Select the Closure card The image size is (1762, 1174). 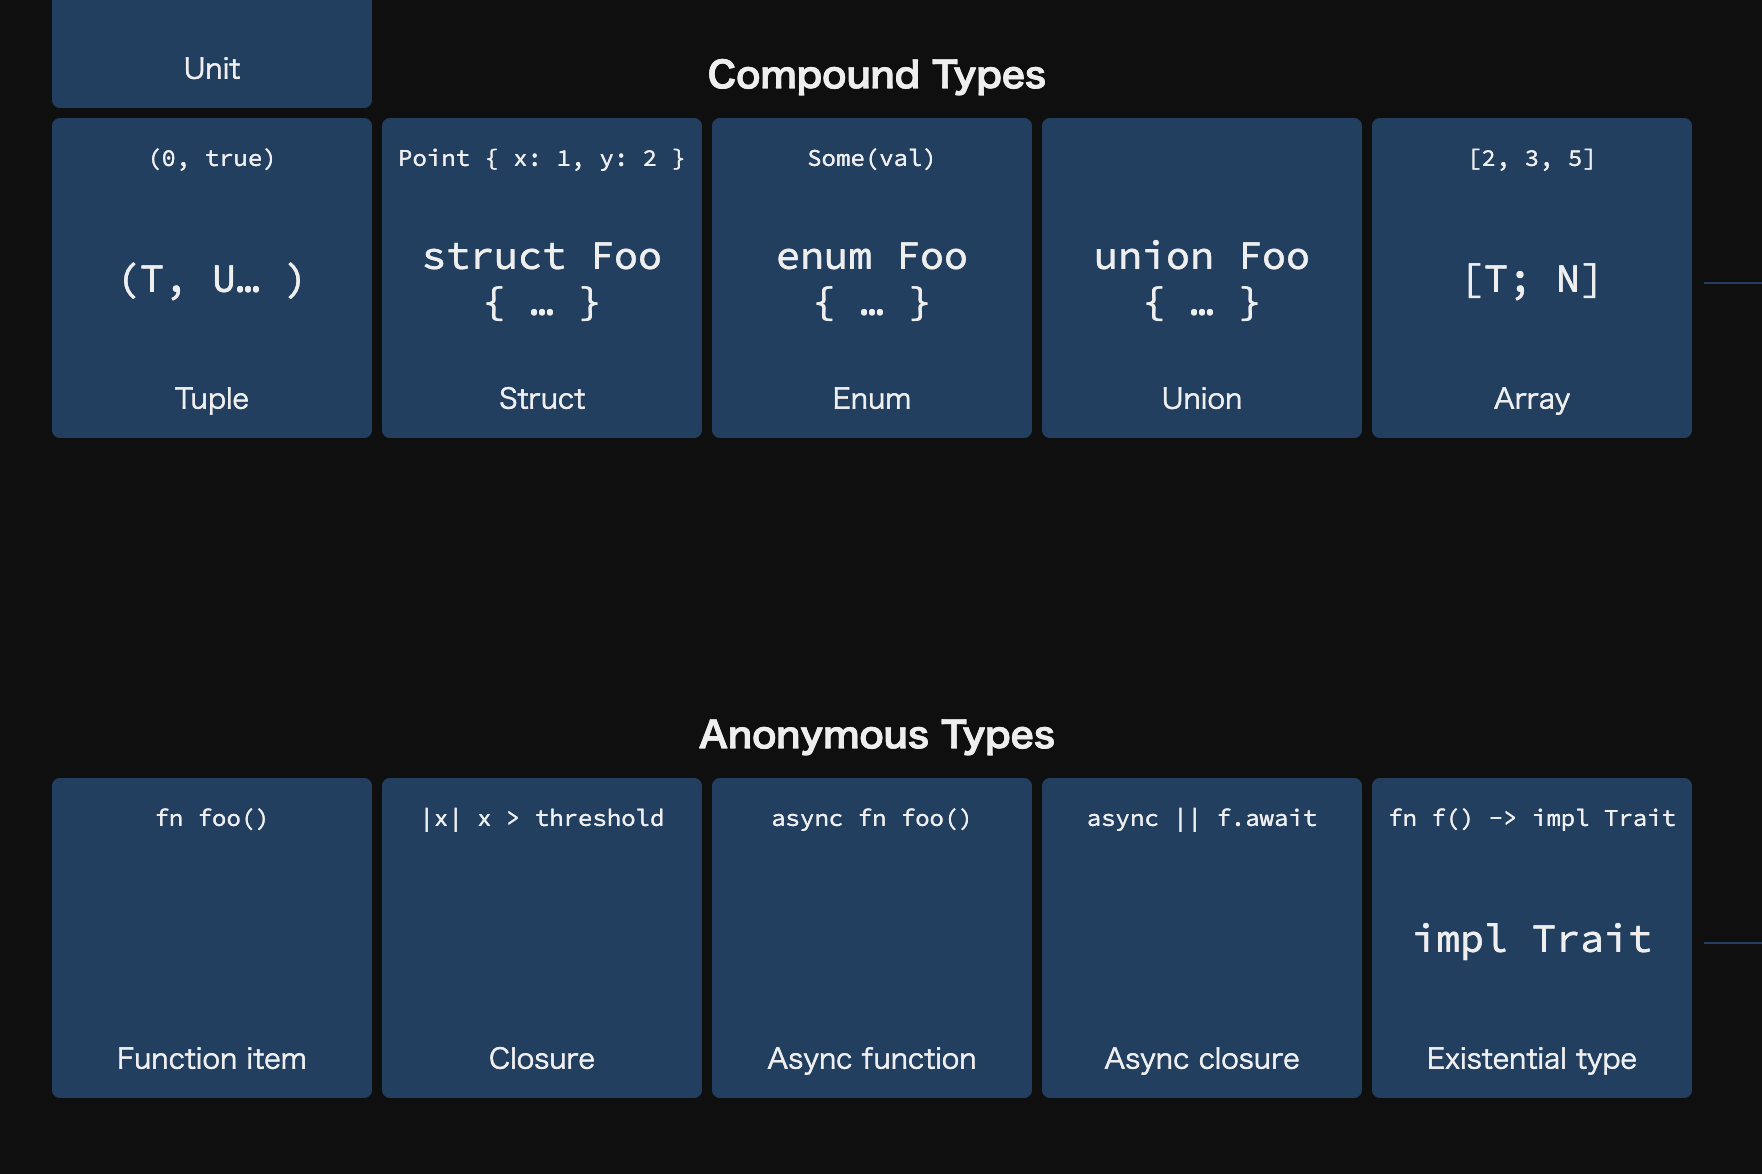(542, 938)
